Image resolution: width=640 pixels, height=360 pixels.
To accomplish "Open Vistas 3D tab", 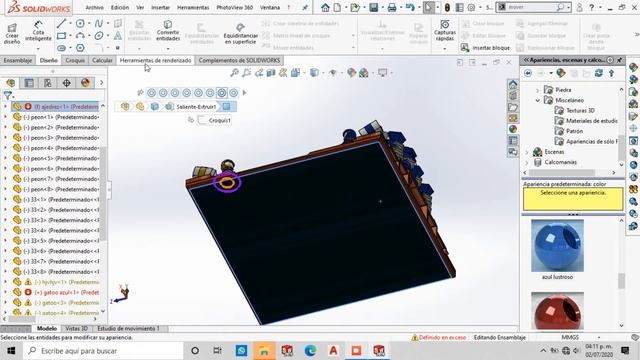I will pos(77,328).
